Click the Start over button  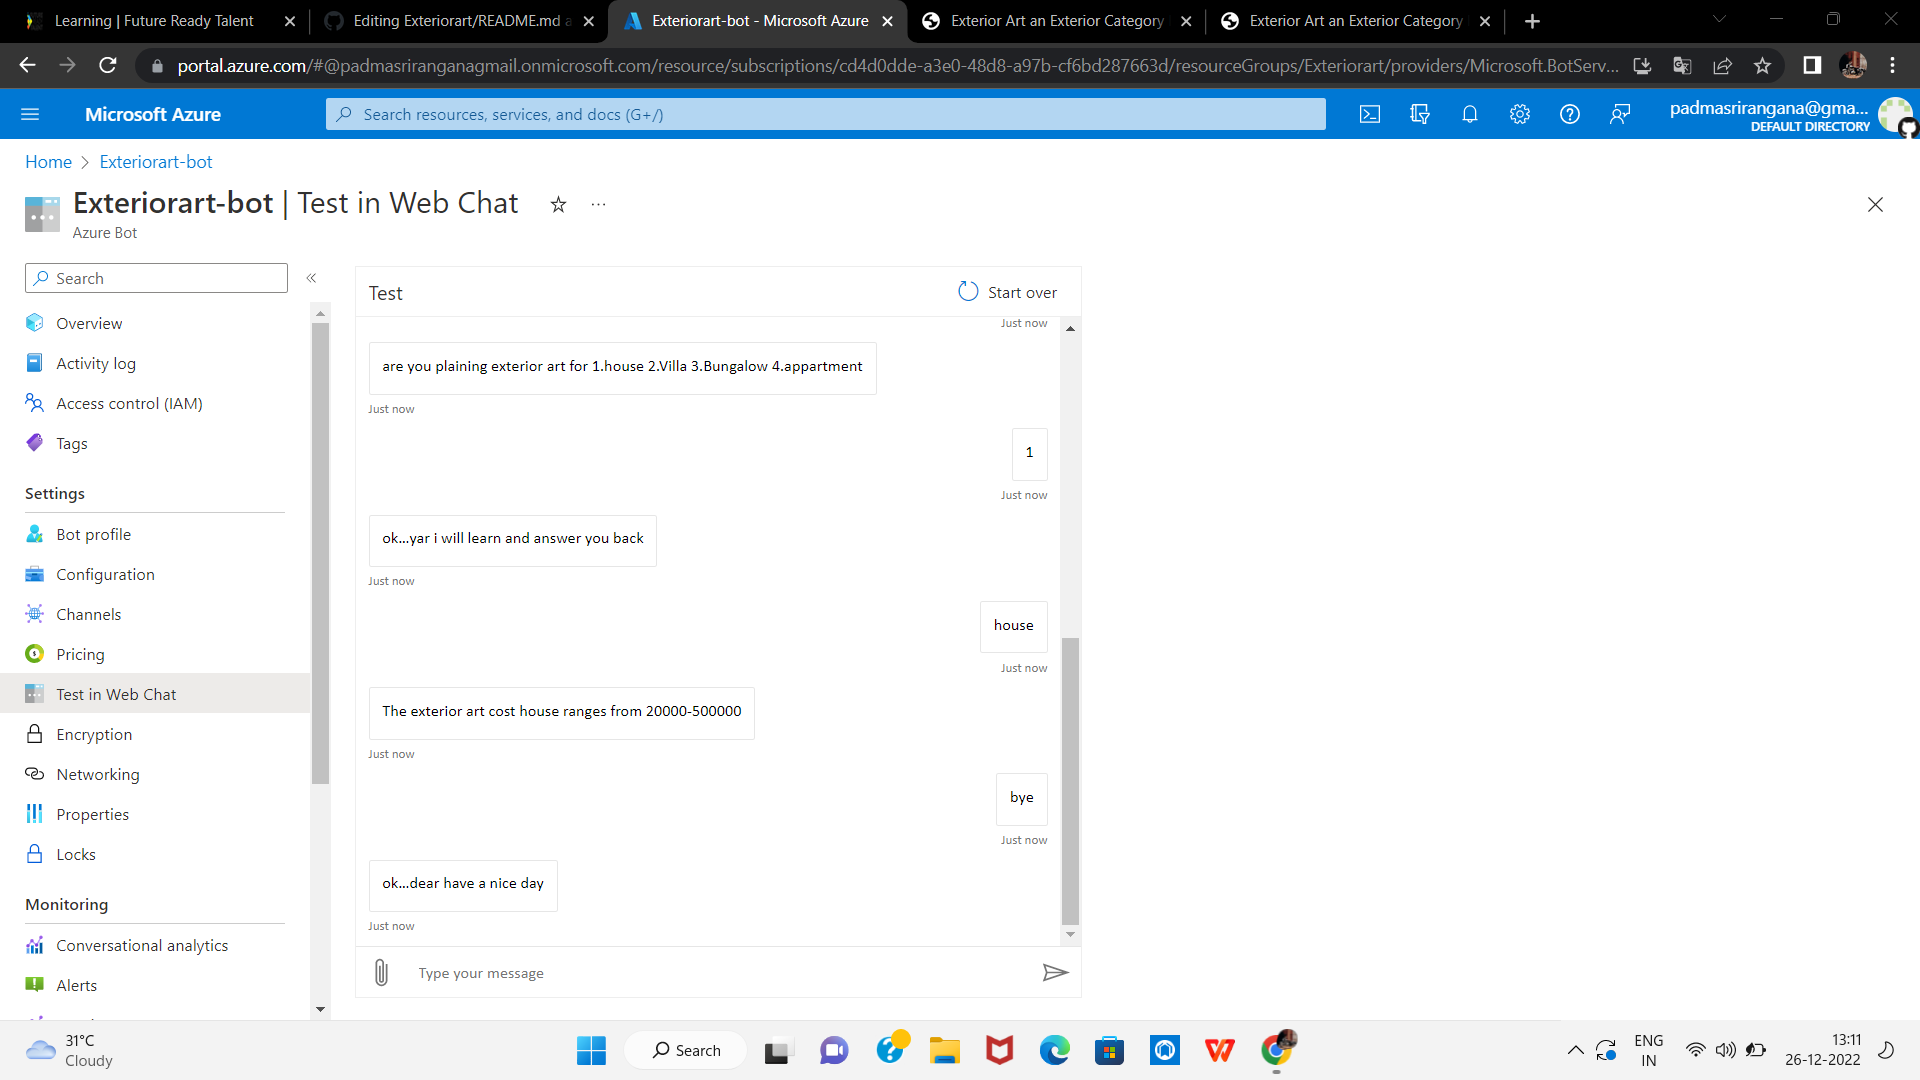coord(1008,292)
